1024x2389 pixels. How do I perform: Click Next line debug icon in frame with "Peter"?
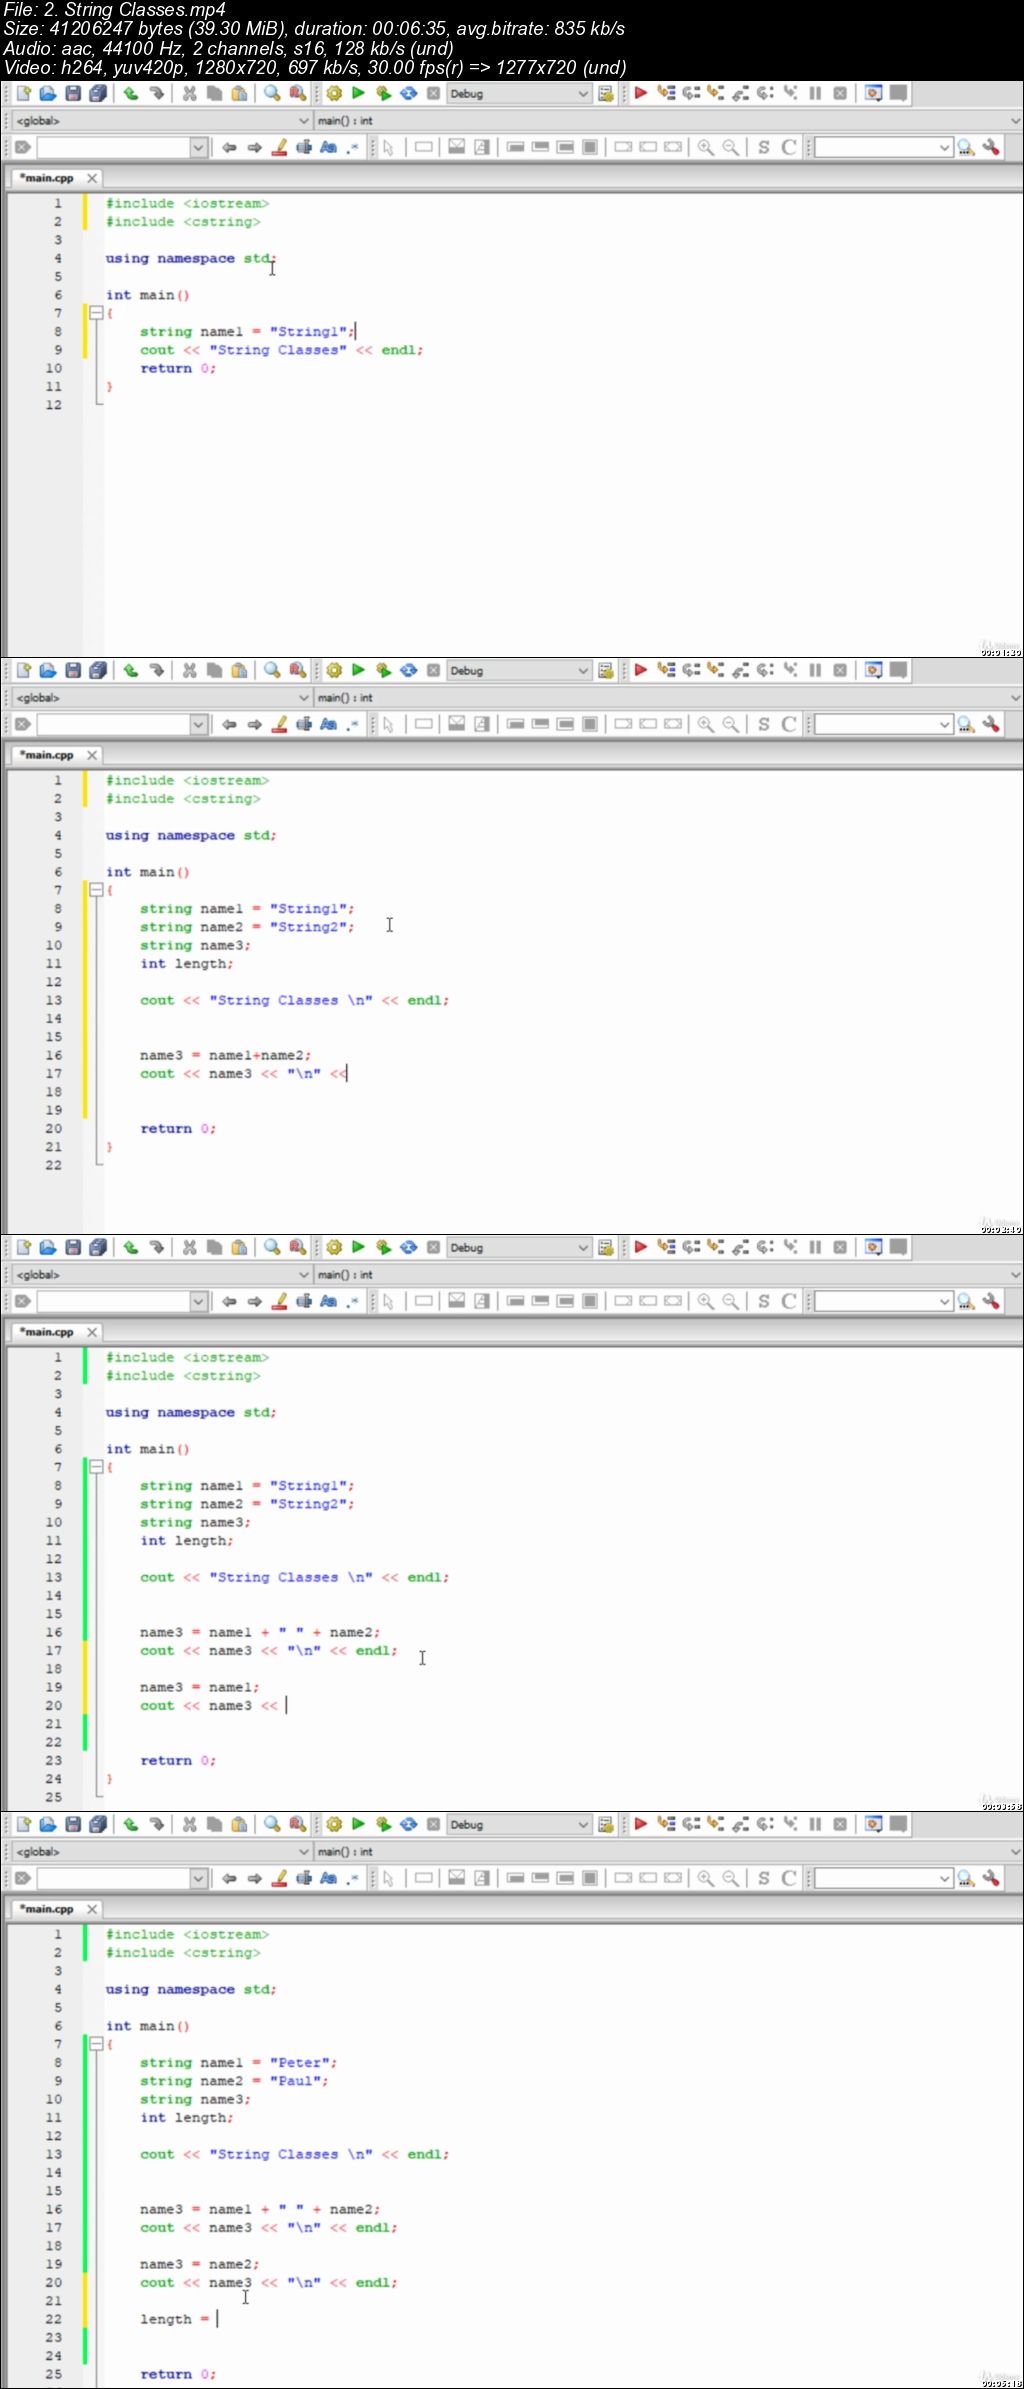tap(691, 1824)
